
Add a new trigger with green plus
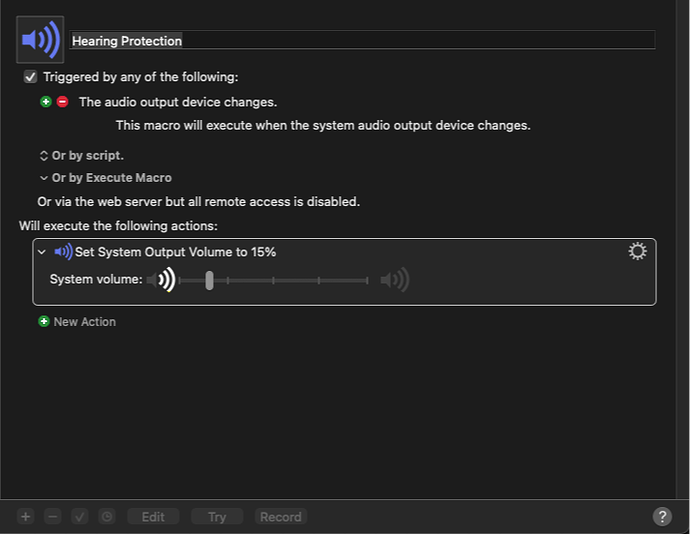point(45,102)
